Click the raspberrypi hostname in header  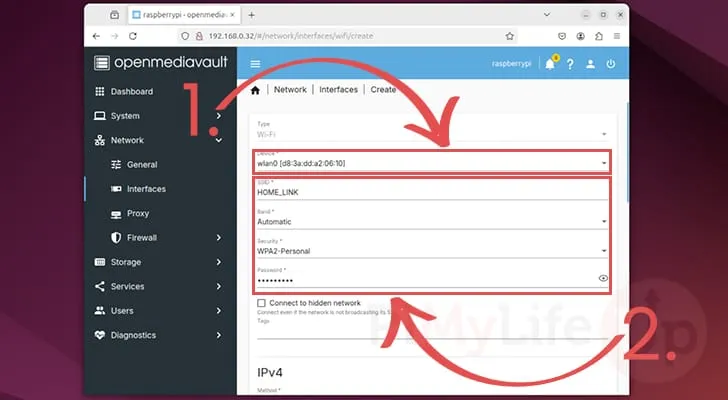click(x=512, y=64)
